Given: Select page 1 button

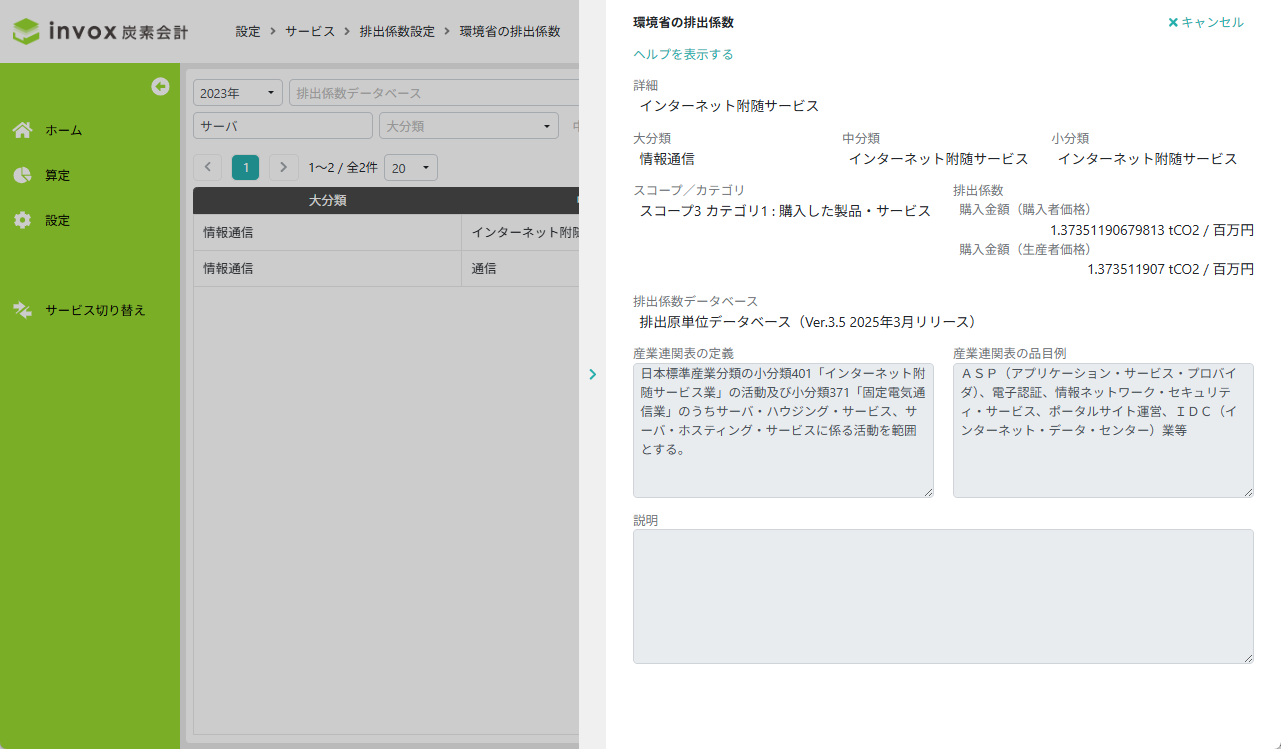Looking at the screenshot, I should coord(245,167).
